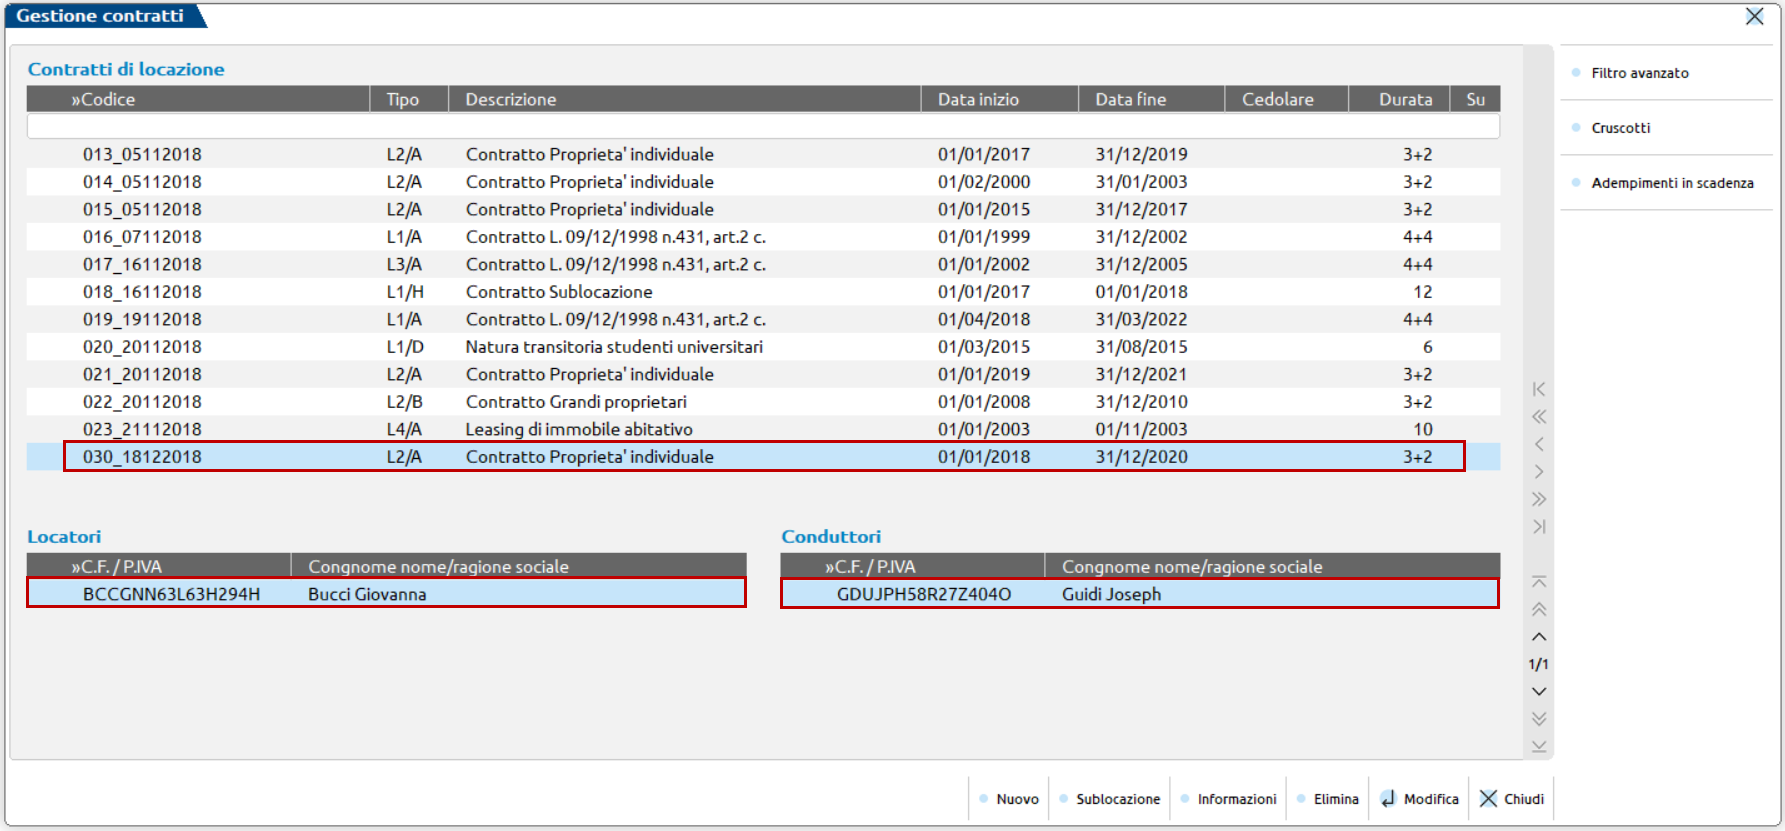Go to previous record single-left arrow
Image resolution: width=1785 pixels, height=831 pixels.
pos(1539,444)
